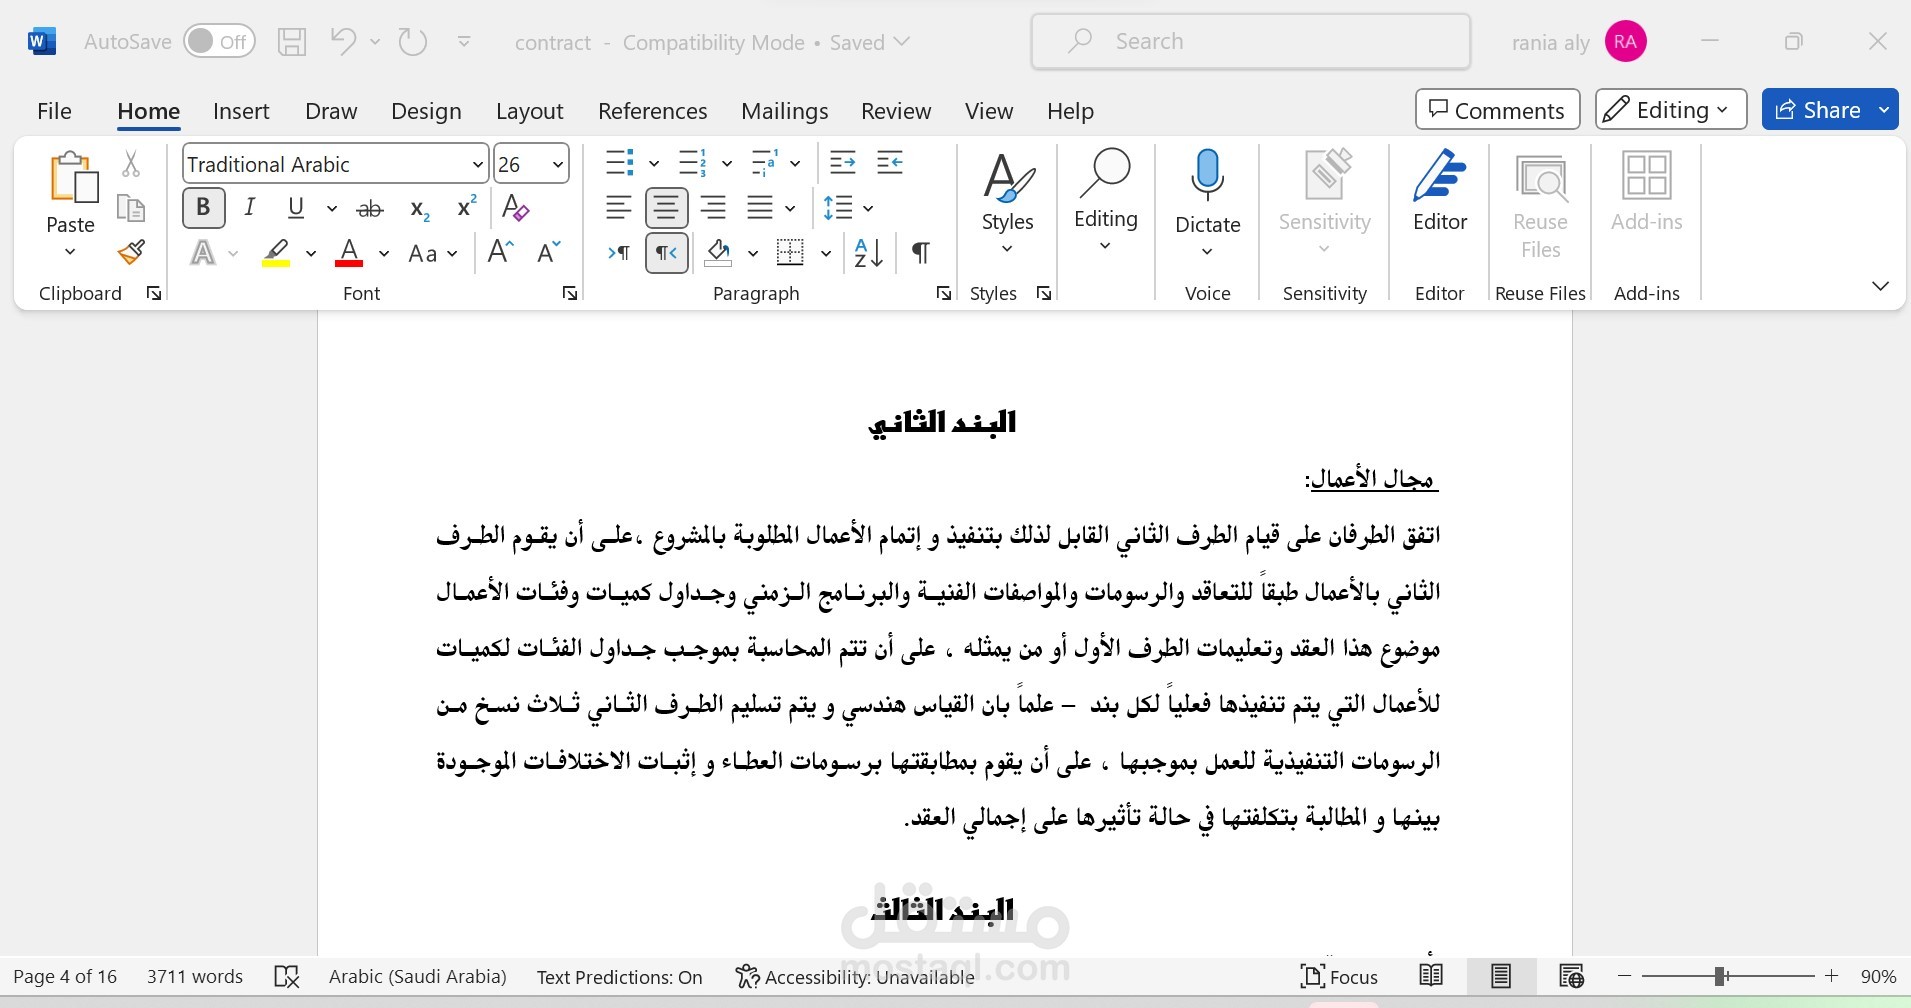Click Text Predictions: On status
Image resolution: width=1911 pixels, height=1008 pixels.
(x=619, y=977)
